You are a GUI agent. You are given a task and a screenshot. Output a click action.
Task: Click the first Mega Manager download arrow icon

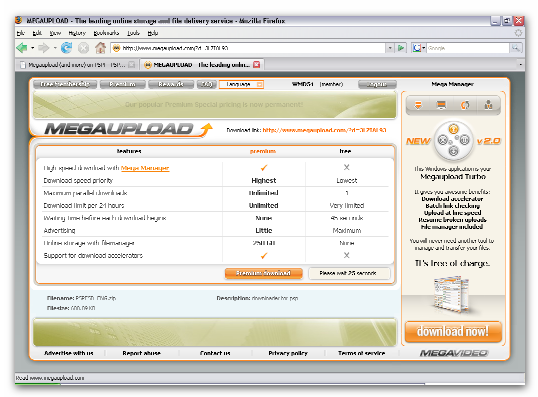point(418,105)
